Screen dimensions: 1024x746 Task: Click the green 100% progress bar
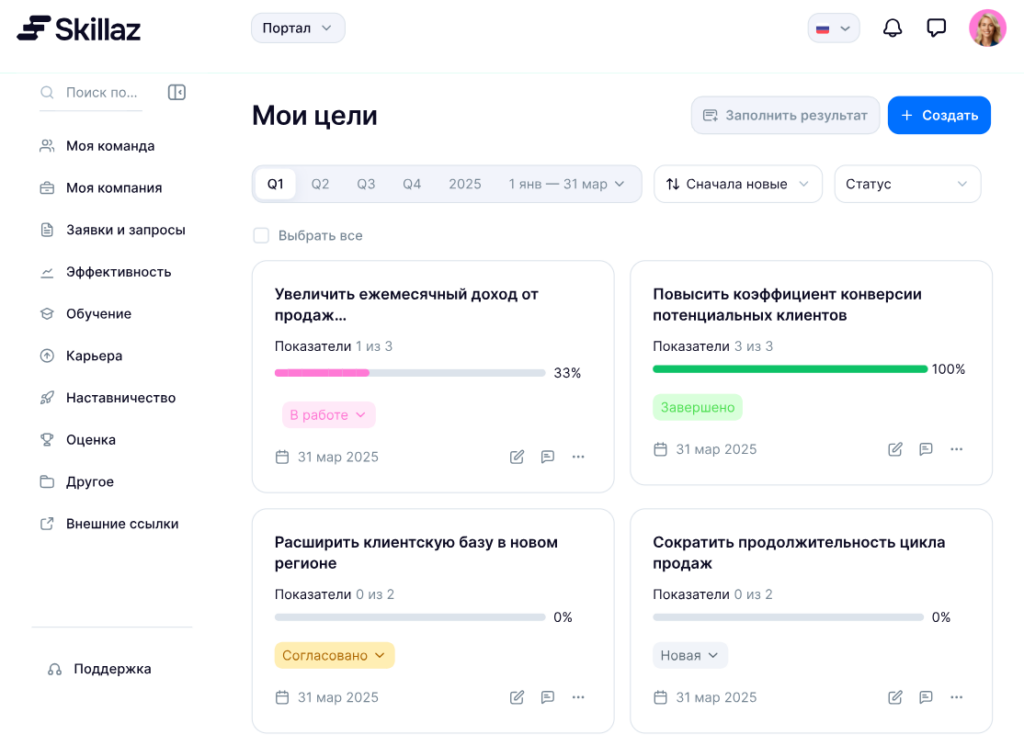click(790, 369)
